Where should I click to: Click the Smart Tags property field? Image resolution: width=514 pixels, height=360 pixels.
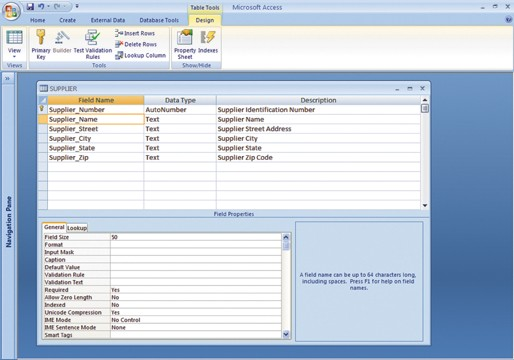pyautogui.click(x=196, y=335)
